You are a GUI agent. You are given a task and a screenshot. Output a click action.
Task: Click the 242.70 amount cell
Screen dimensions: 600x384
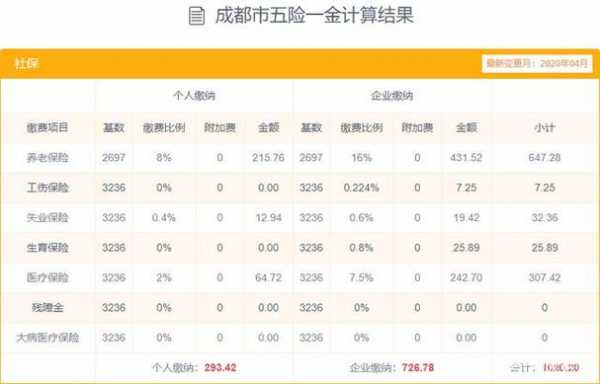(x=466, y=277)
